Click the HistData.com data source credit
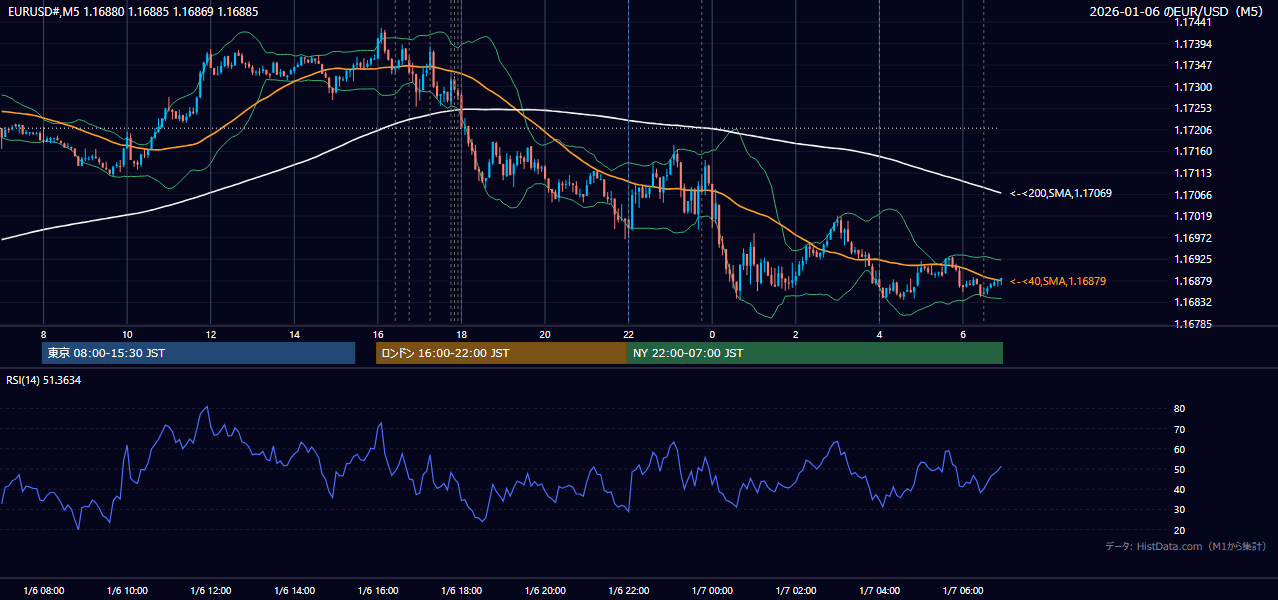The width and height of the screenshot is (1278, 600). click(1186, 546)
